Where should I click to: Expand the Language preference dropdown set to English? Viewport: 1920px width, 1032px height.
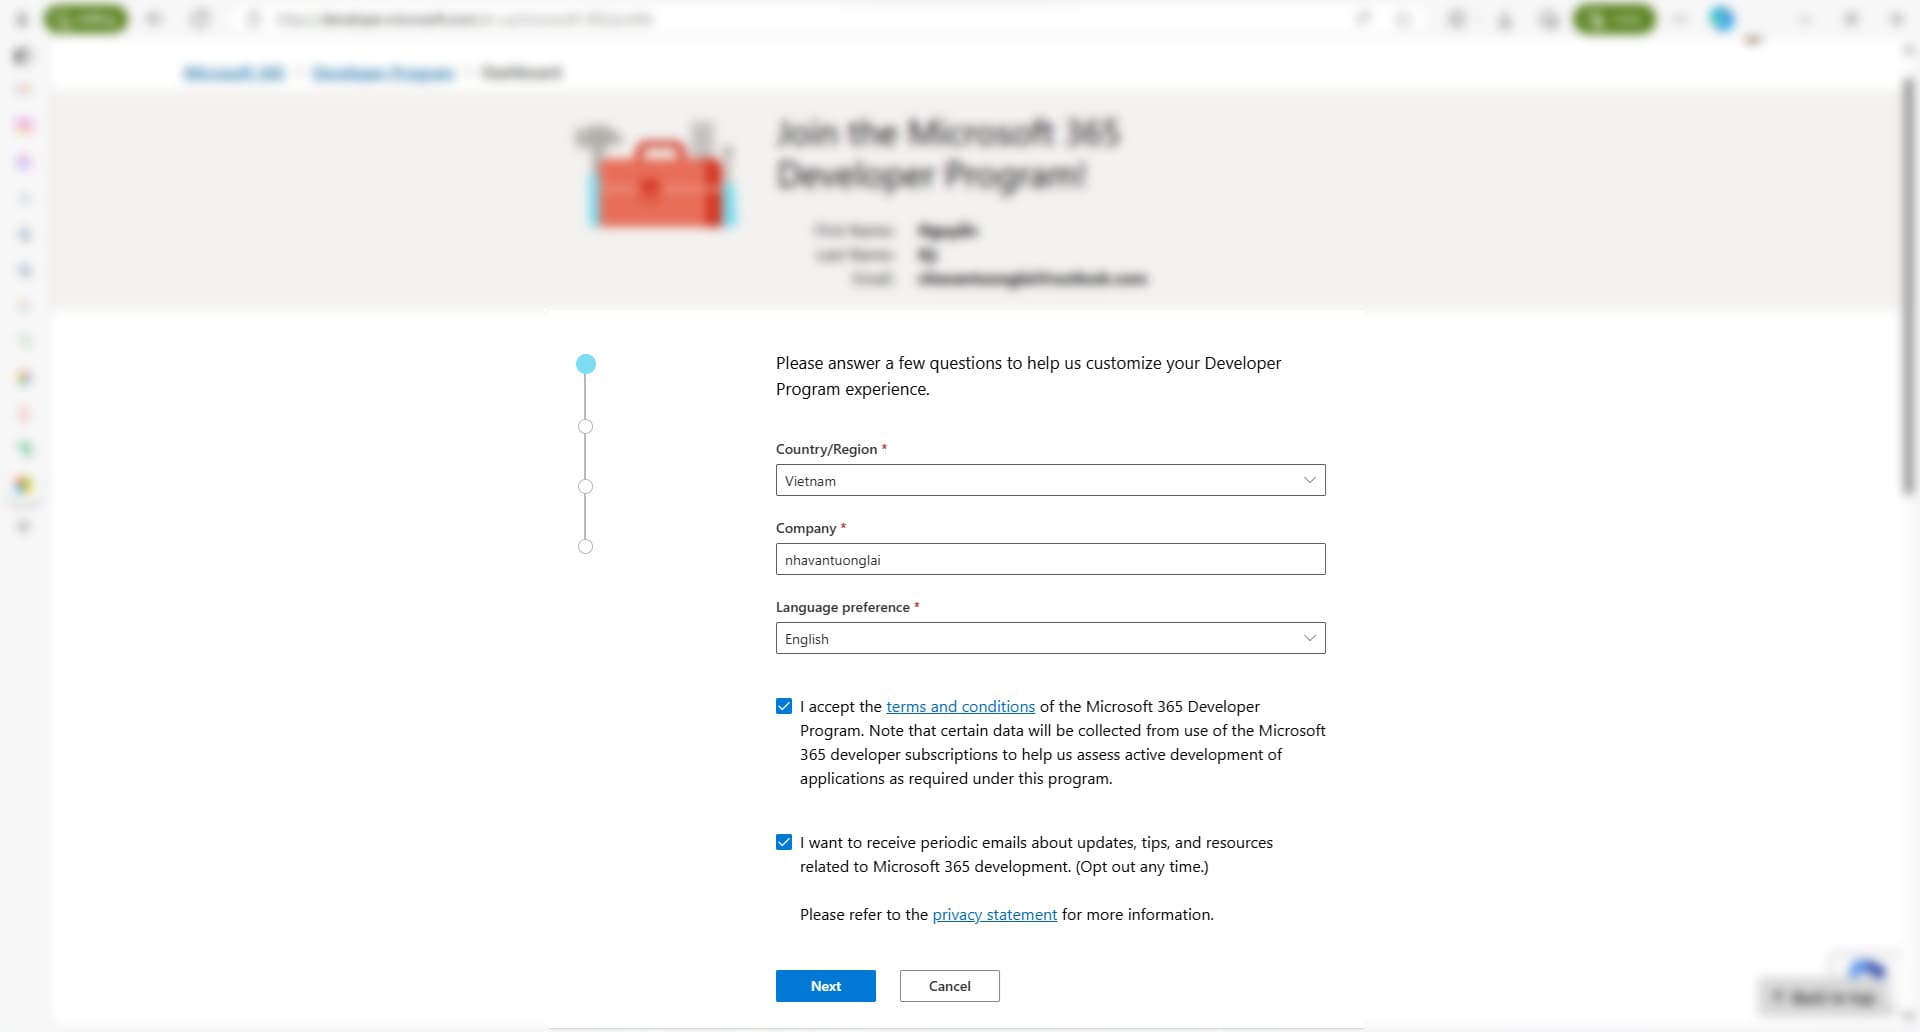click(x=1050, y=638)
